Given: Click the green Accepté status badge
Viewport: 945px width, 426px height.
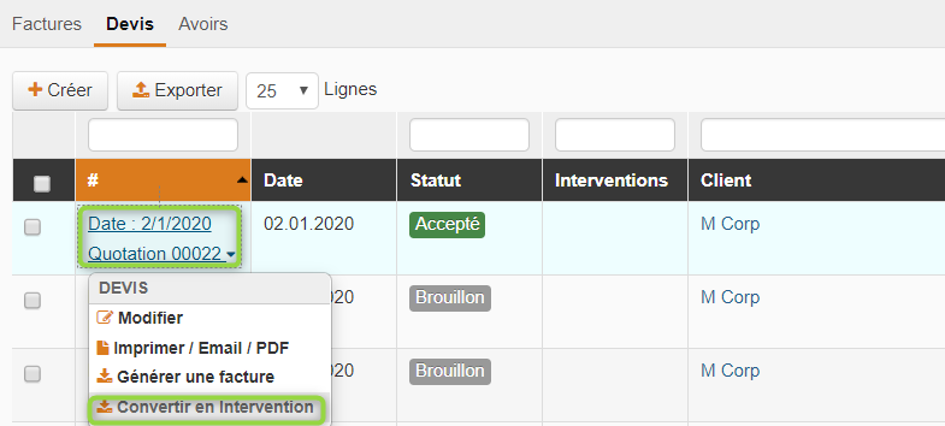Looking at the screenshot, I should tap(447, 224).
